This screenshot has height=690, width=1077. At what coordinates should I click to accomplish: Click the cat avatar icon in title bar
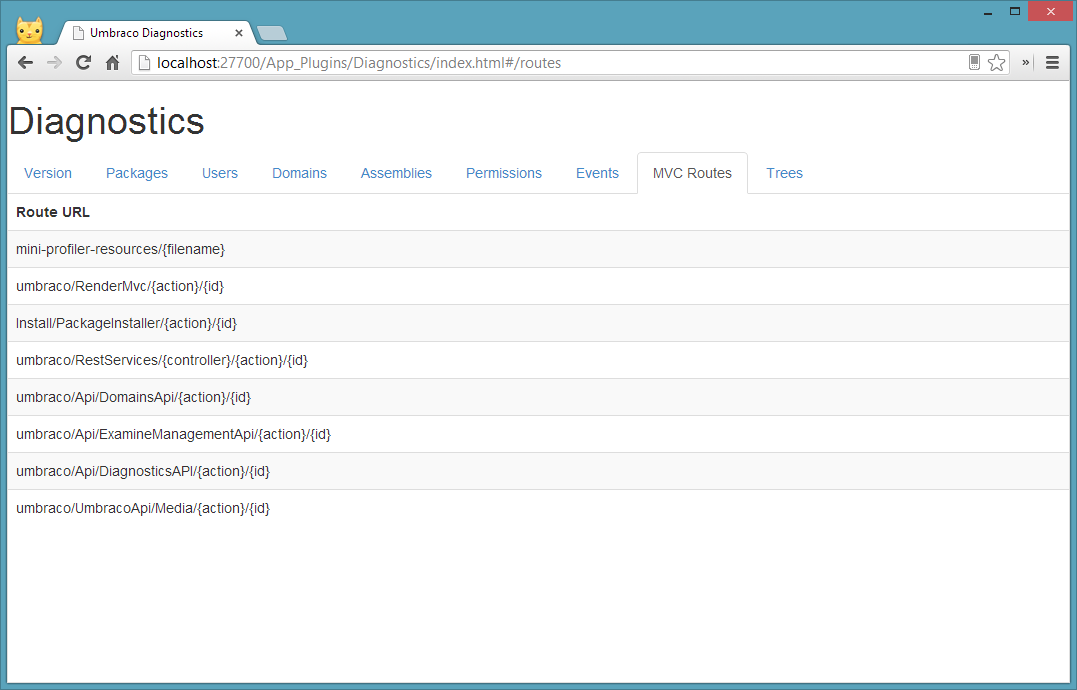coord(30,30)
